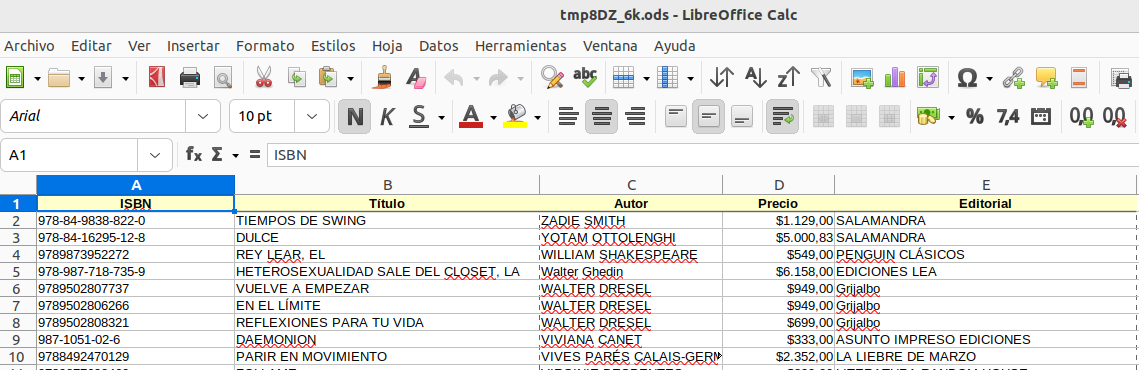Run the spelling check
The width and height of the screenshot is (1139, 370).
[x=585, y=77]
